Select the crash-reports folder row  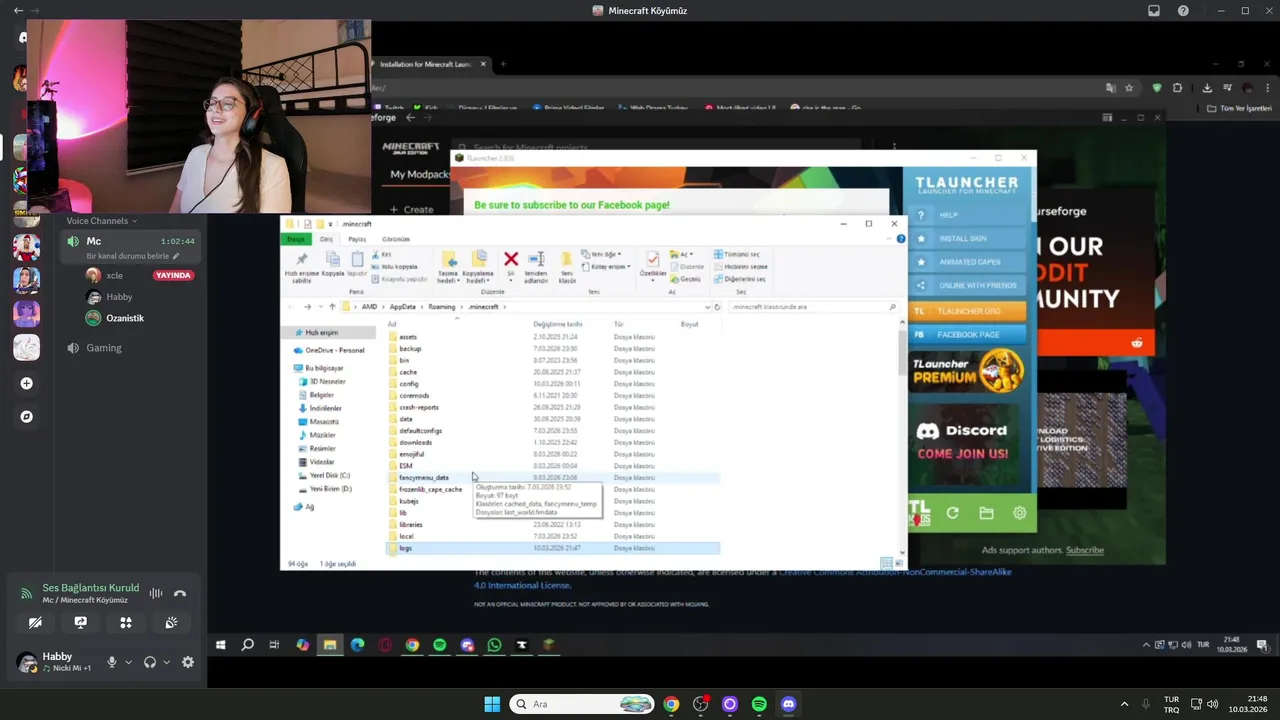(x=552, y=407)
